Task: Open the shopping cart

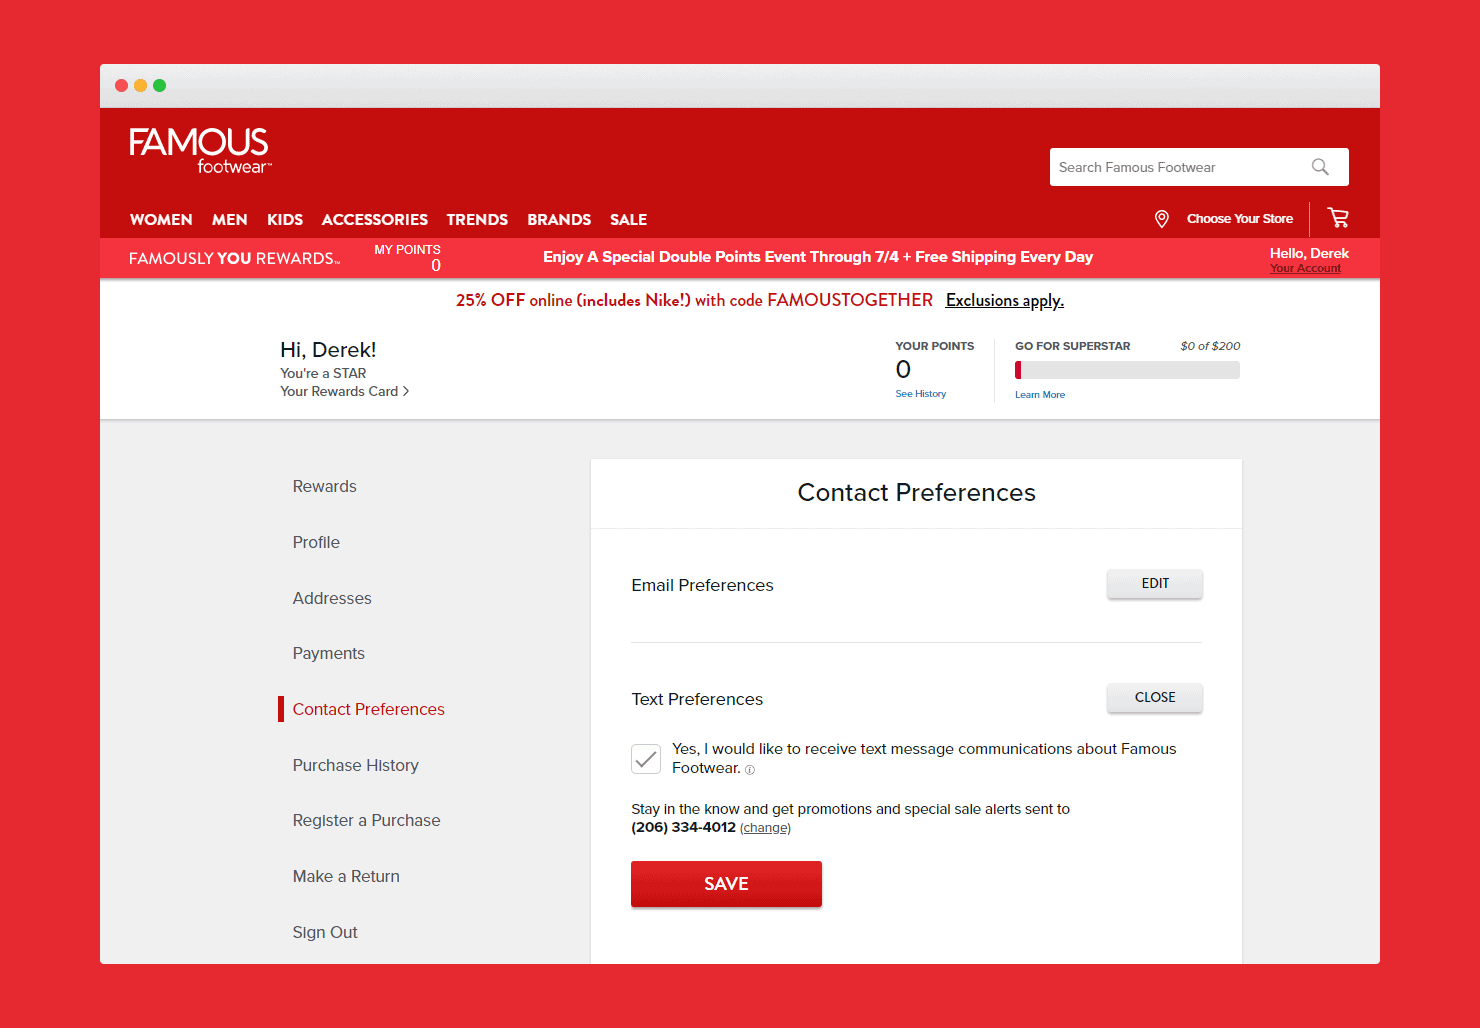Action: [x=1338, y=217]
